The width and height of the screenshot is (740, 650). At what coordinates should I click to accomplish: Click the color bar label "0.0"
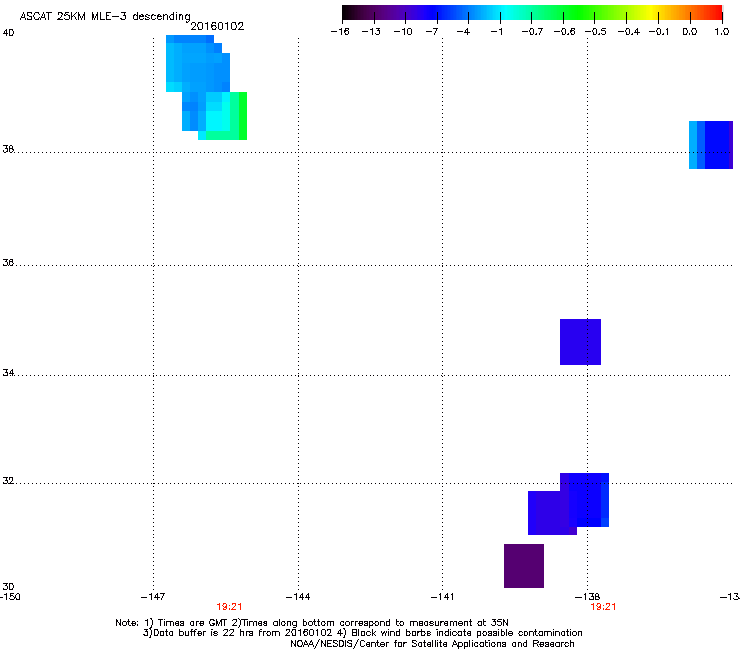(690, 32)
